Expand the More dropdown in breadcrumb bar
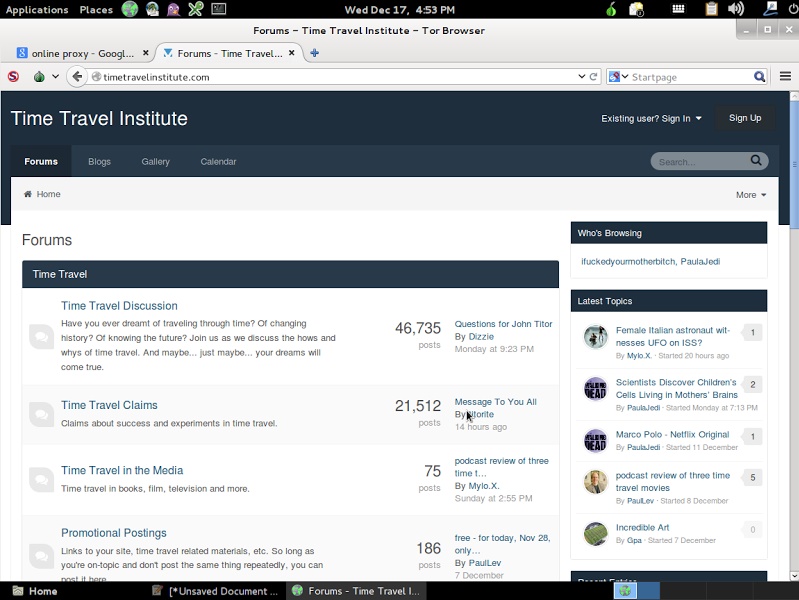The image size is (799, 600). point(751,195)
